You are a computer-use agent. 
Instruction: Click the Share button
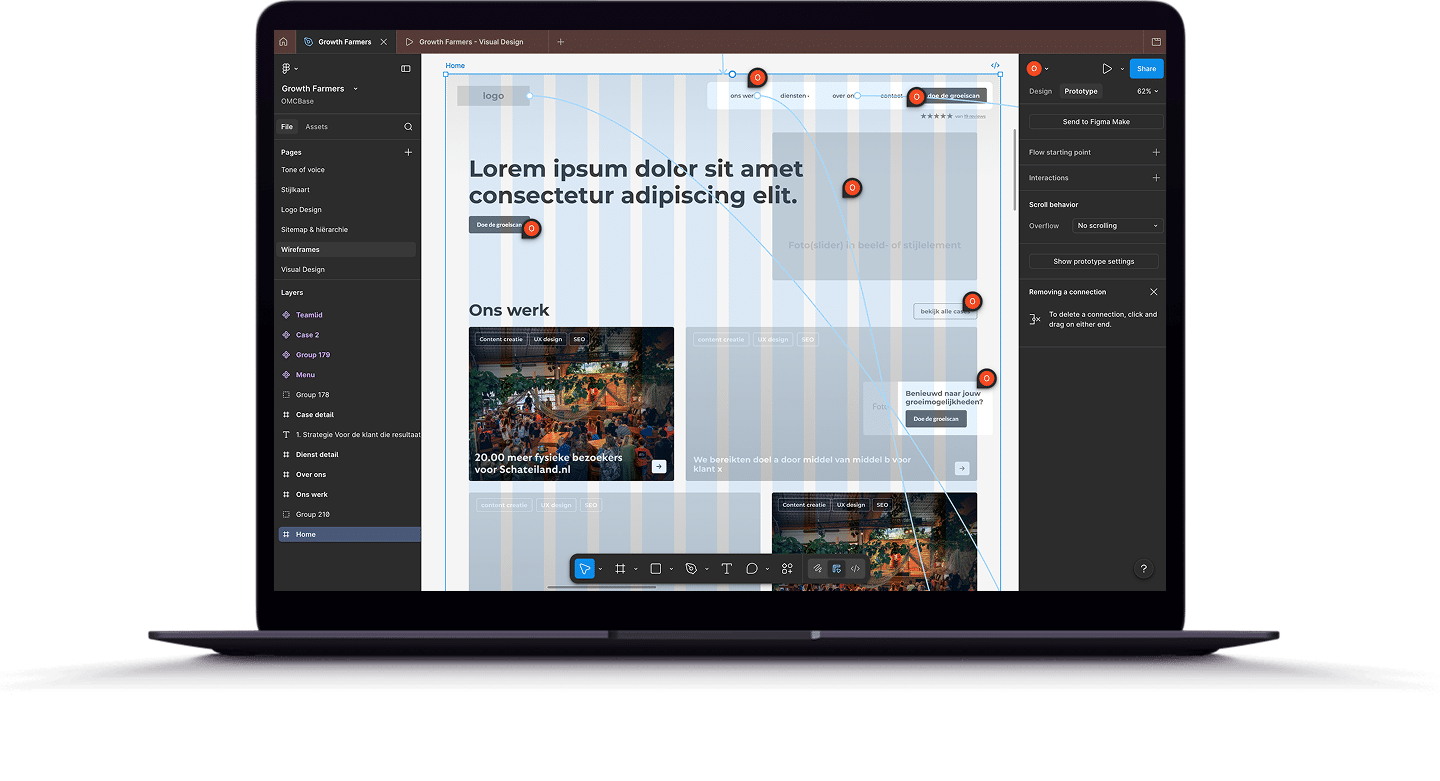[x=1146, y=69]
